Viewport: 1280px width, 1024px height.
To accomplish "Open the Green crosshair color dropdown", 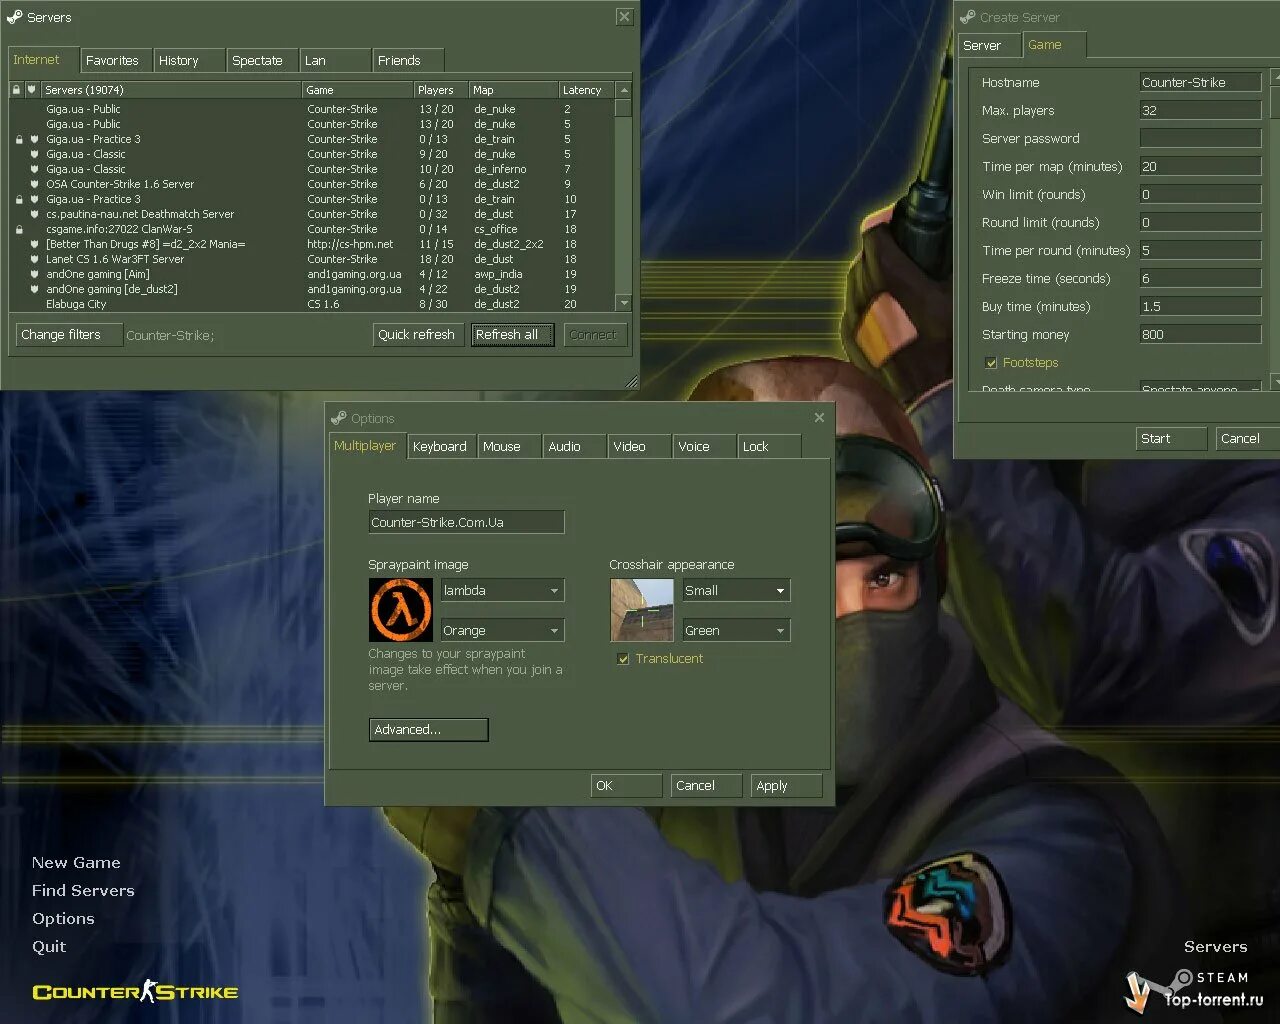I will [x=736, y=631].
